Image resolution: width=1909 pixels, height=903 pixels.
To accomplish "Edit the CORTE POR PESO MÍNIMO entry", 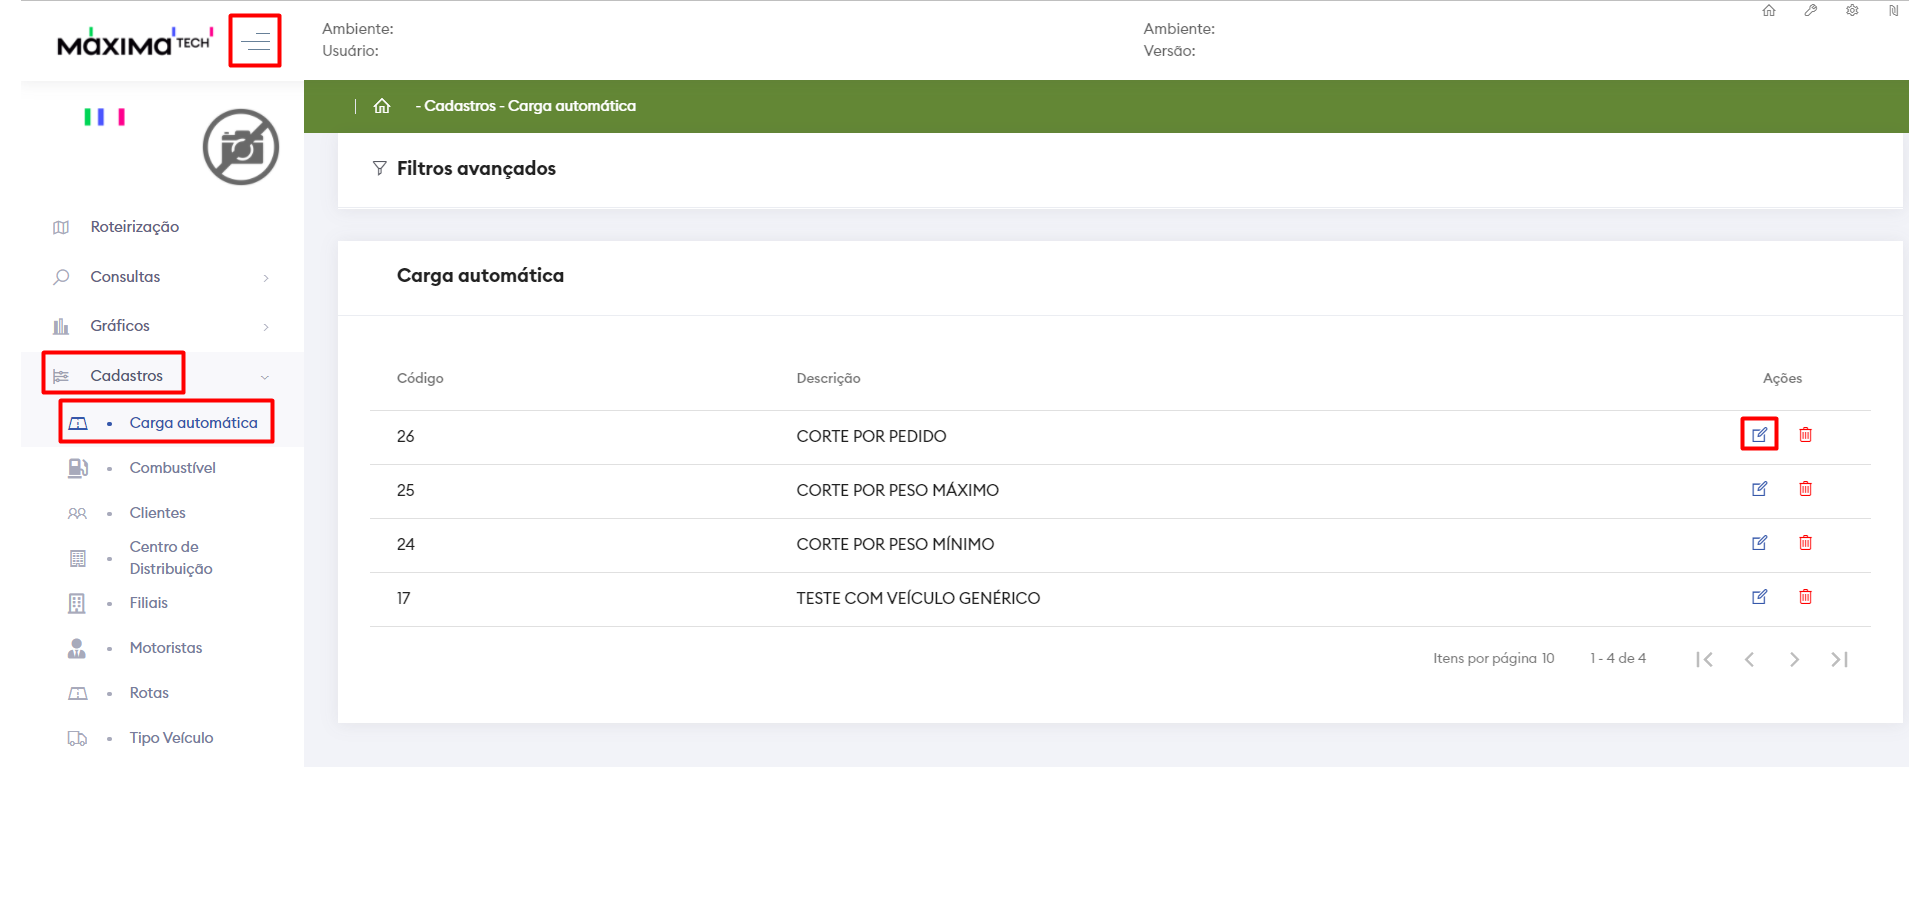I will (1760, 543).
